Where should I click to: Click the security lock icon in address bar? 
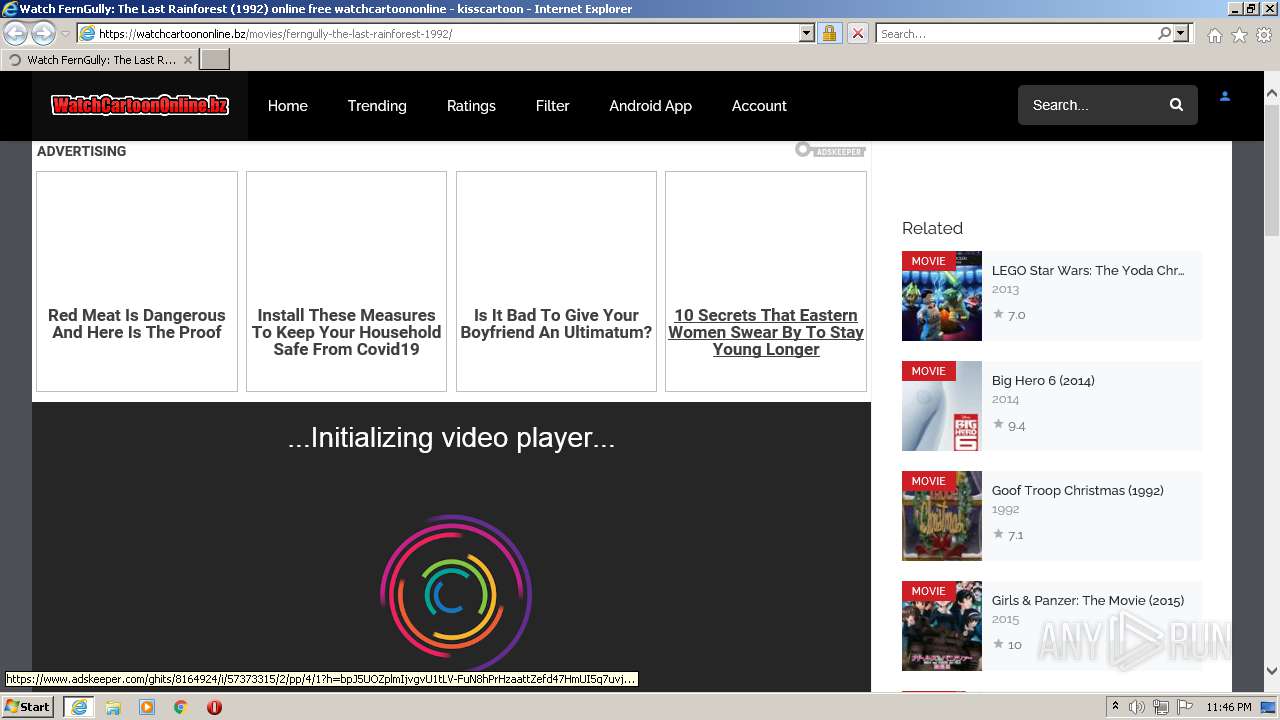[829, 33]
